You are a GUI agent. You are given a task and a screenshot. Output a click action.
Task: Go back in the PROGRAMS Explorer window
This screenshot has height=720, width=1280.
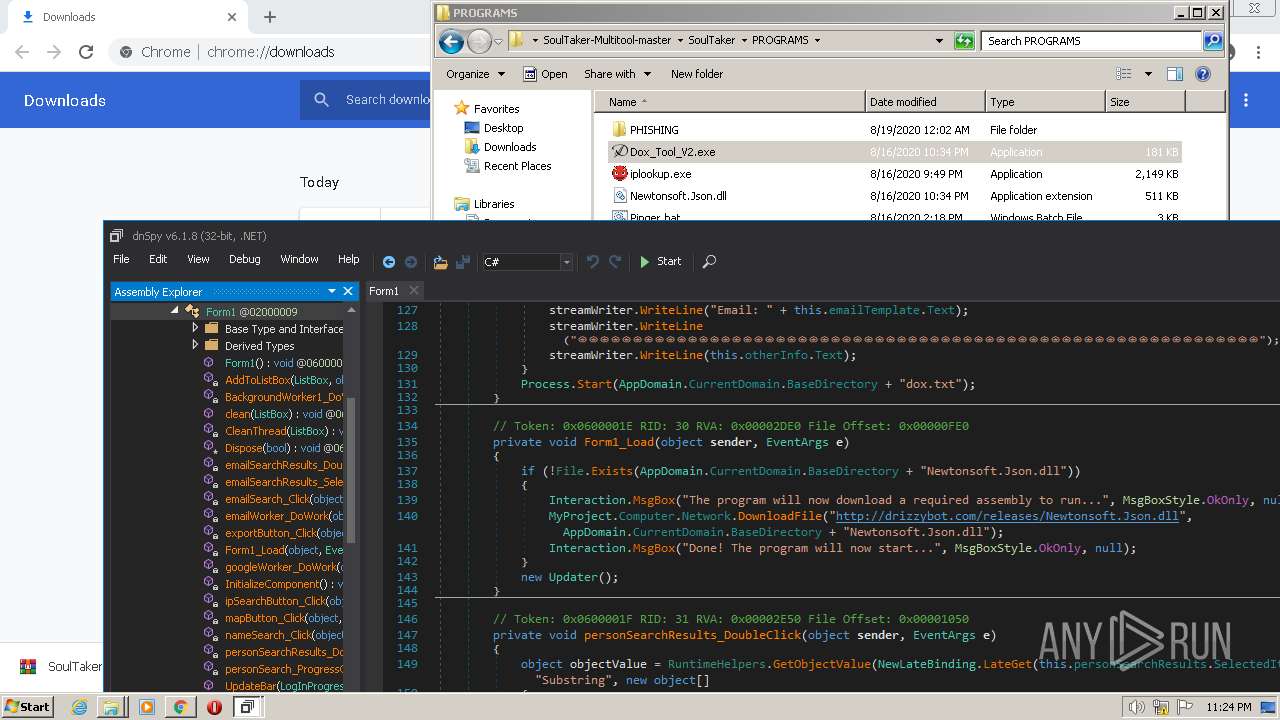pyautogui.click(x=451, y=41)
